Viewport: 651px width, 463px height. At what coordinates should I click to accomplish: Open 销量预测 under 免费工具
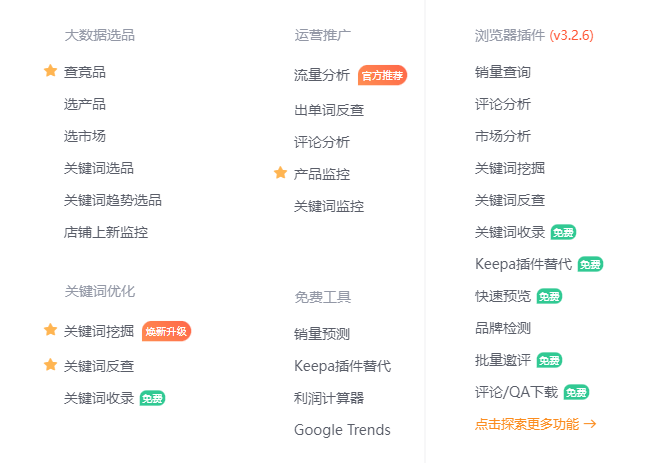[x=322, y=334]
